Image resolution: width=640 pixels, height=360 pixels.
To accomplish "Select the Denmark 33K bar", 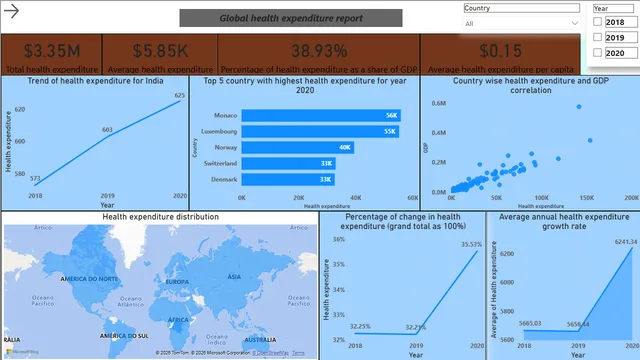I will (288, 179).
